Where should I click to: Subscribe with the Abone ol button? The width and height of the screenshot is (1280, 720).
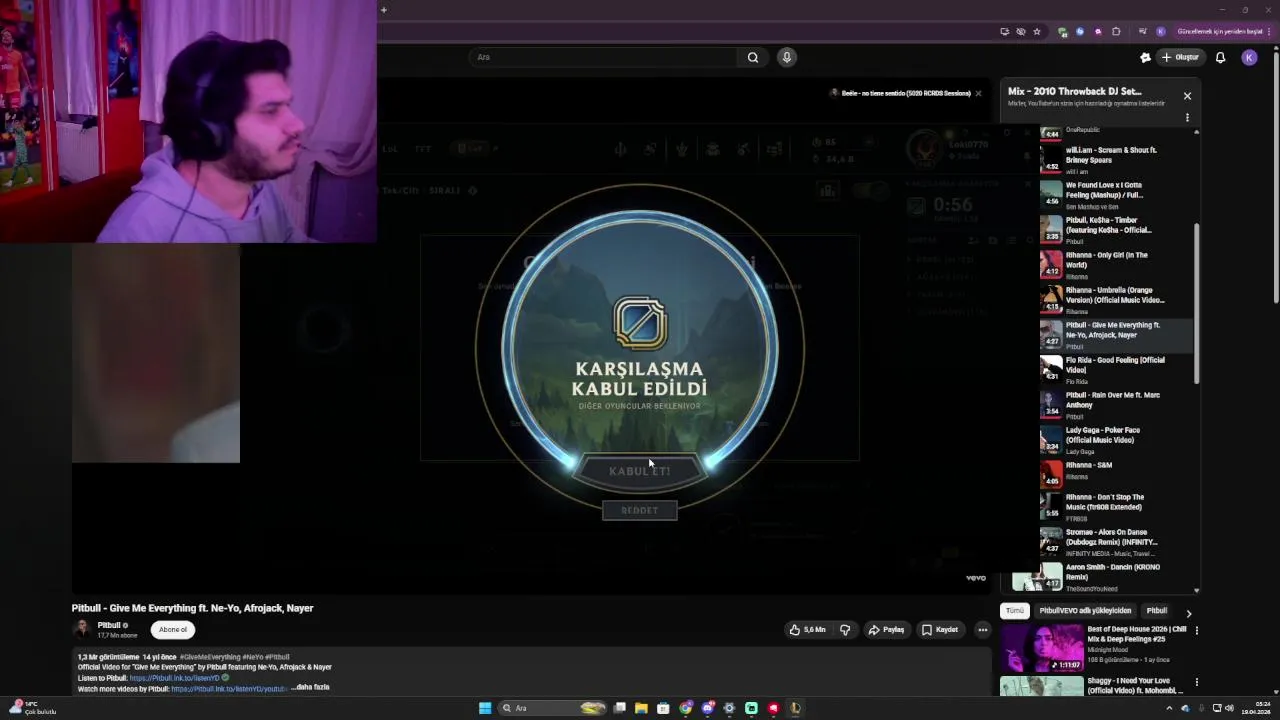point(173,630)
